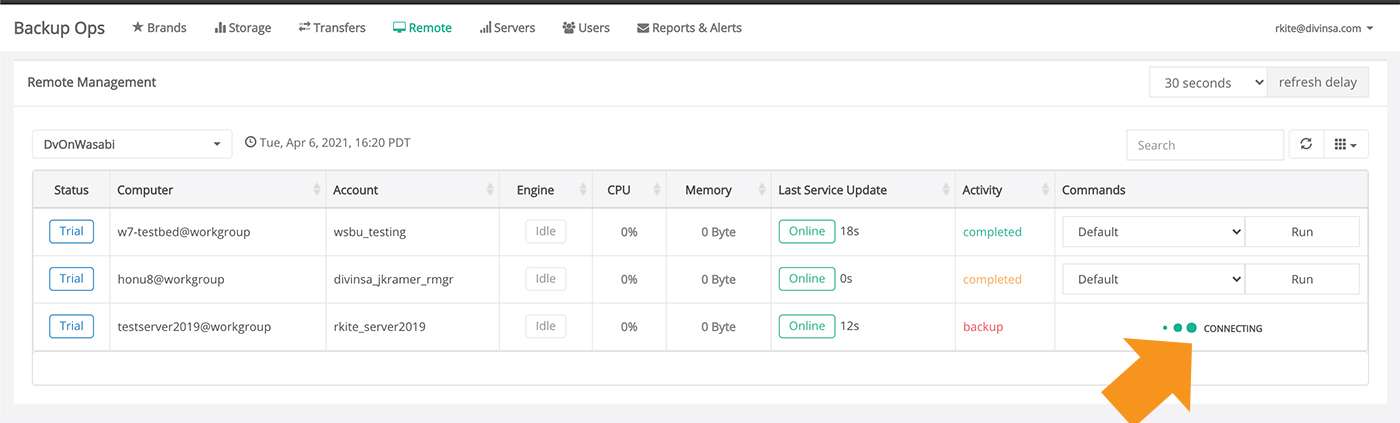Click the Status column header
The image size is (1400, 423).
pos(71,190)
